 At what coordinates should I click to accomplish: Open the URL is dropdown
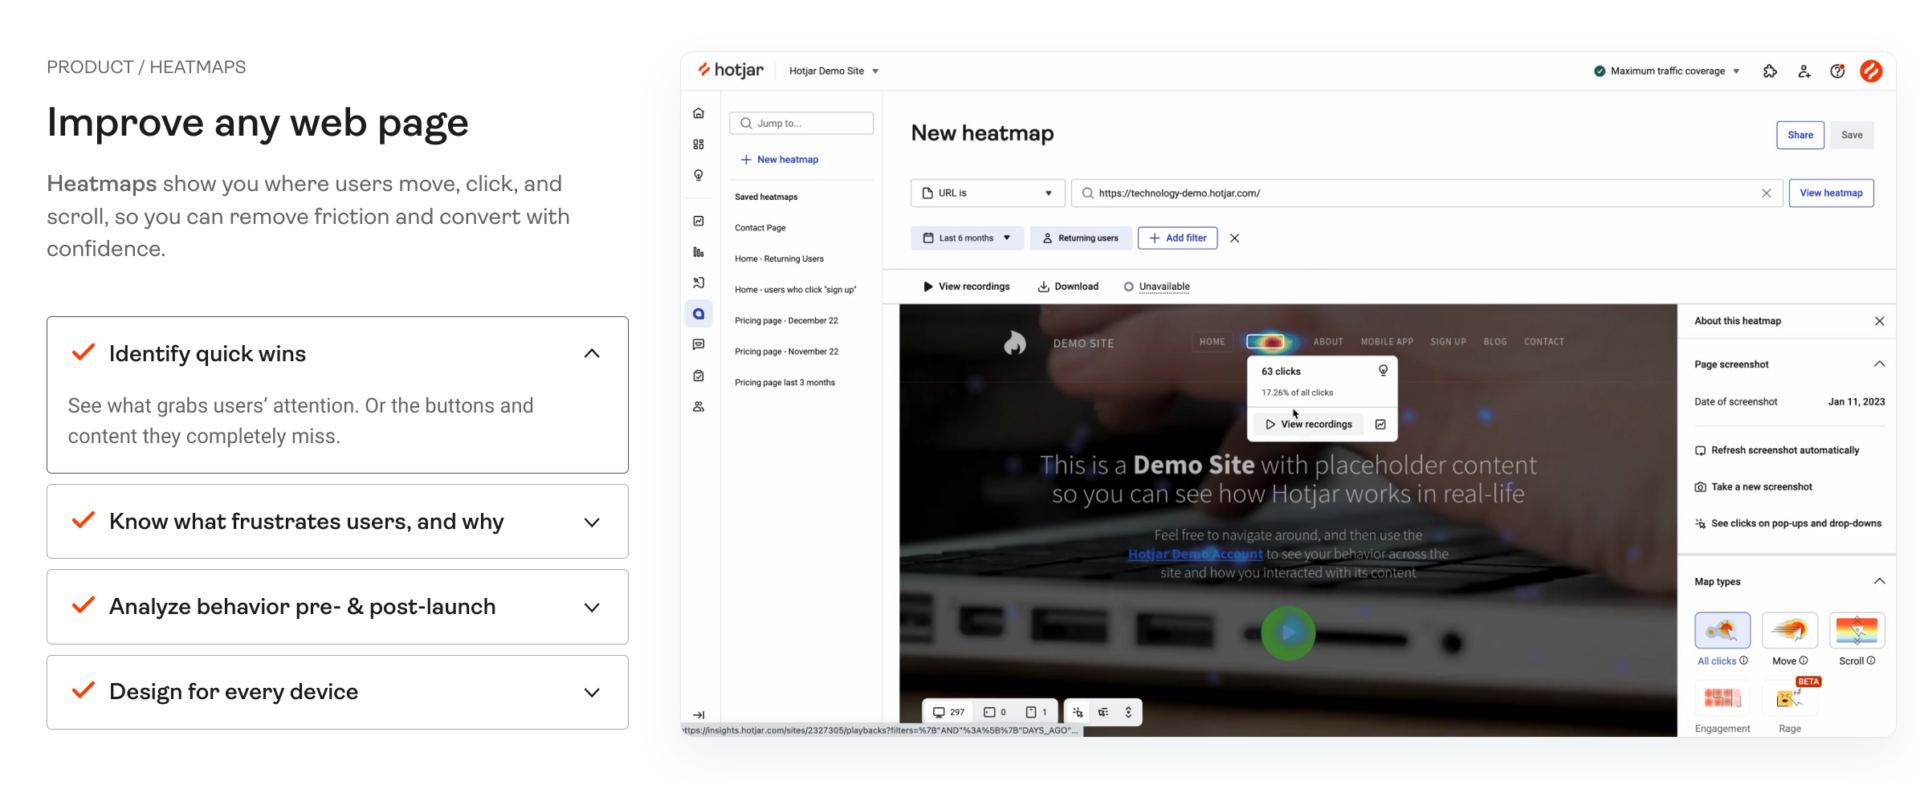pos(988,193)
